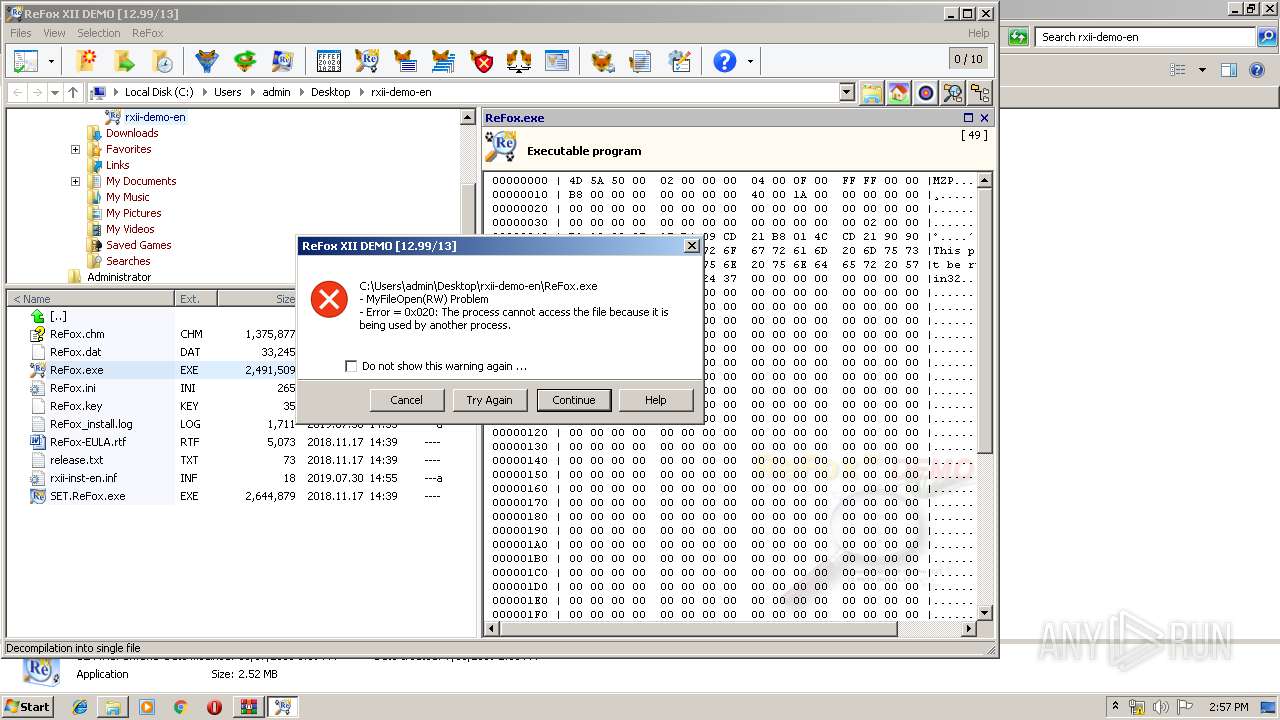Click the home folder icon beside address bar
Screen dimensions: 1280x720
point(899,93)
